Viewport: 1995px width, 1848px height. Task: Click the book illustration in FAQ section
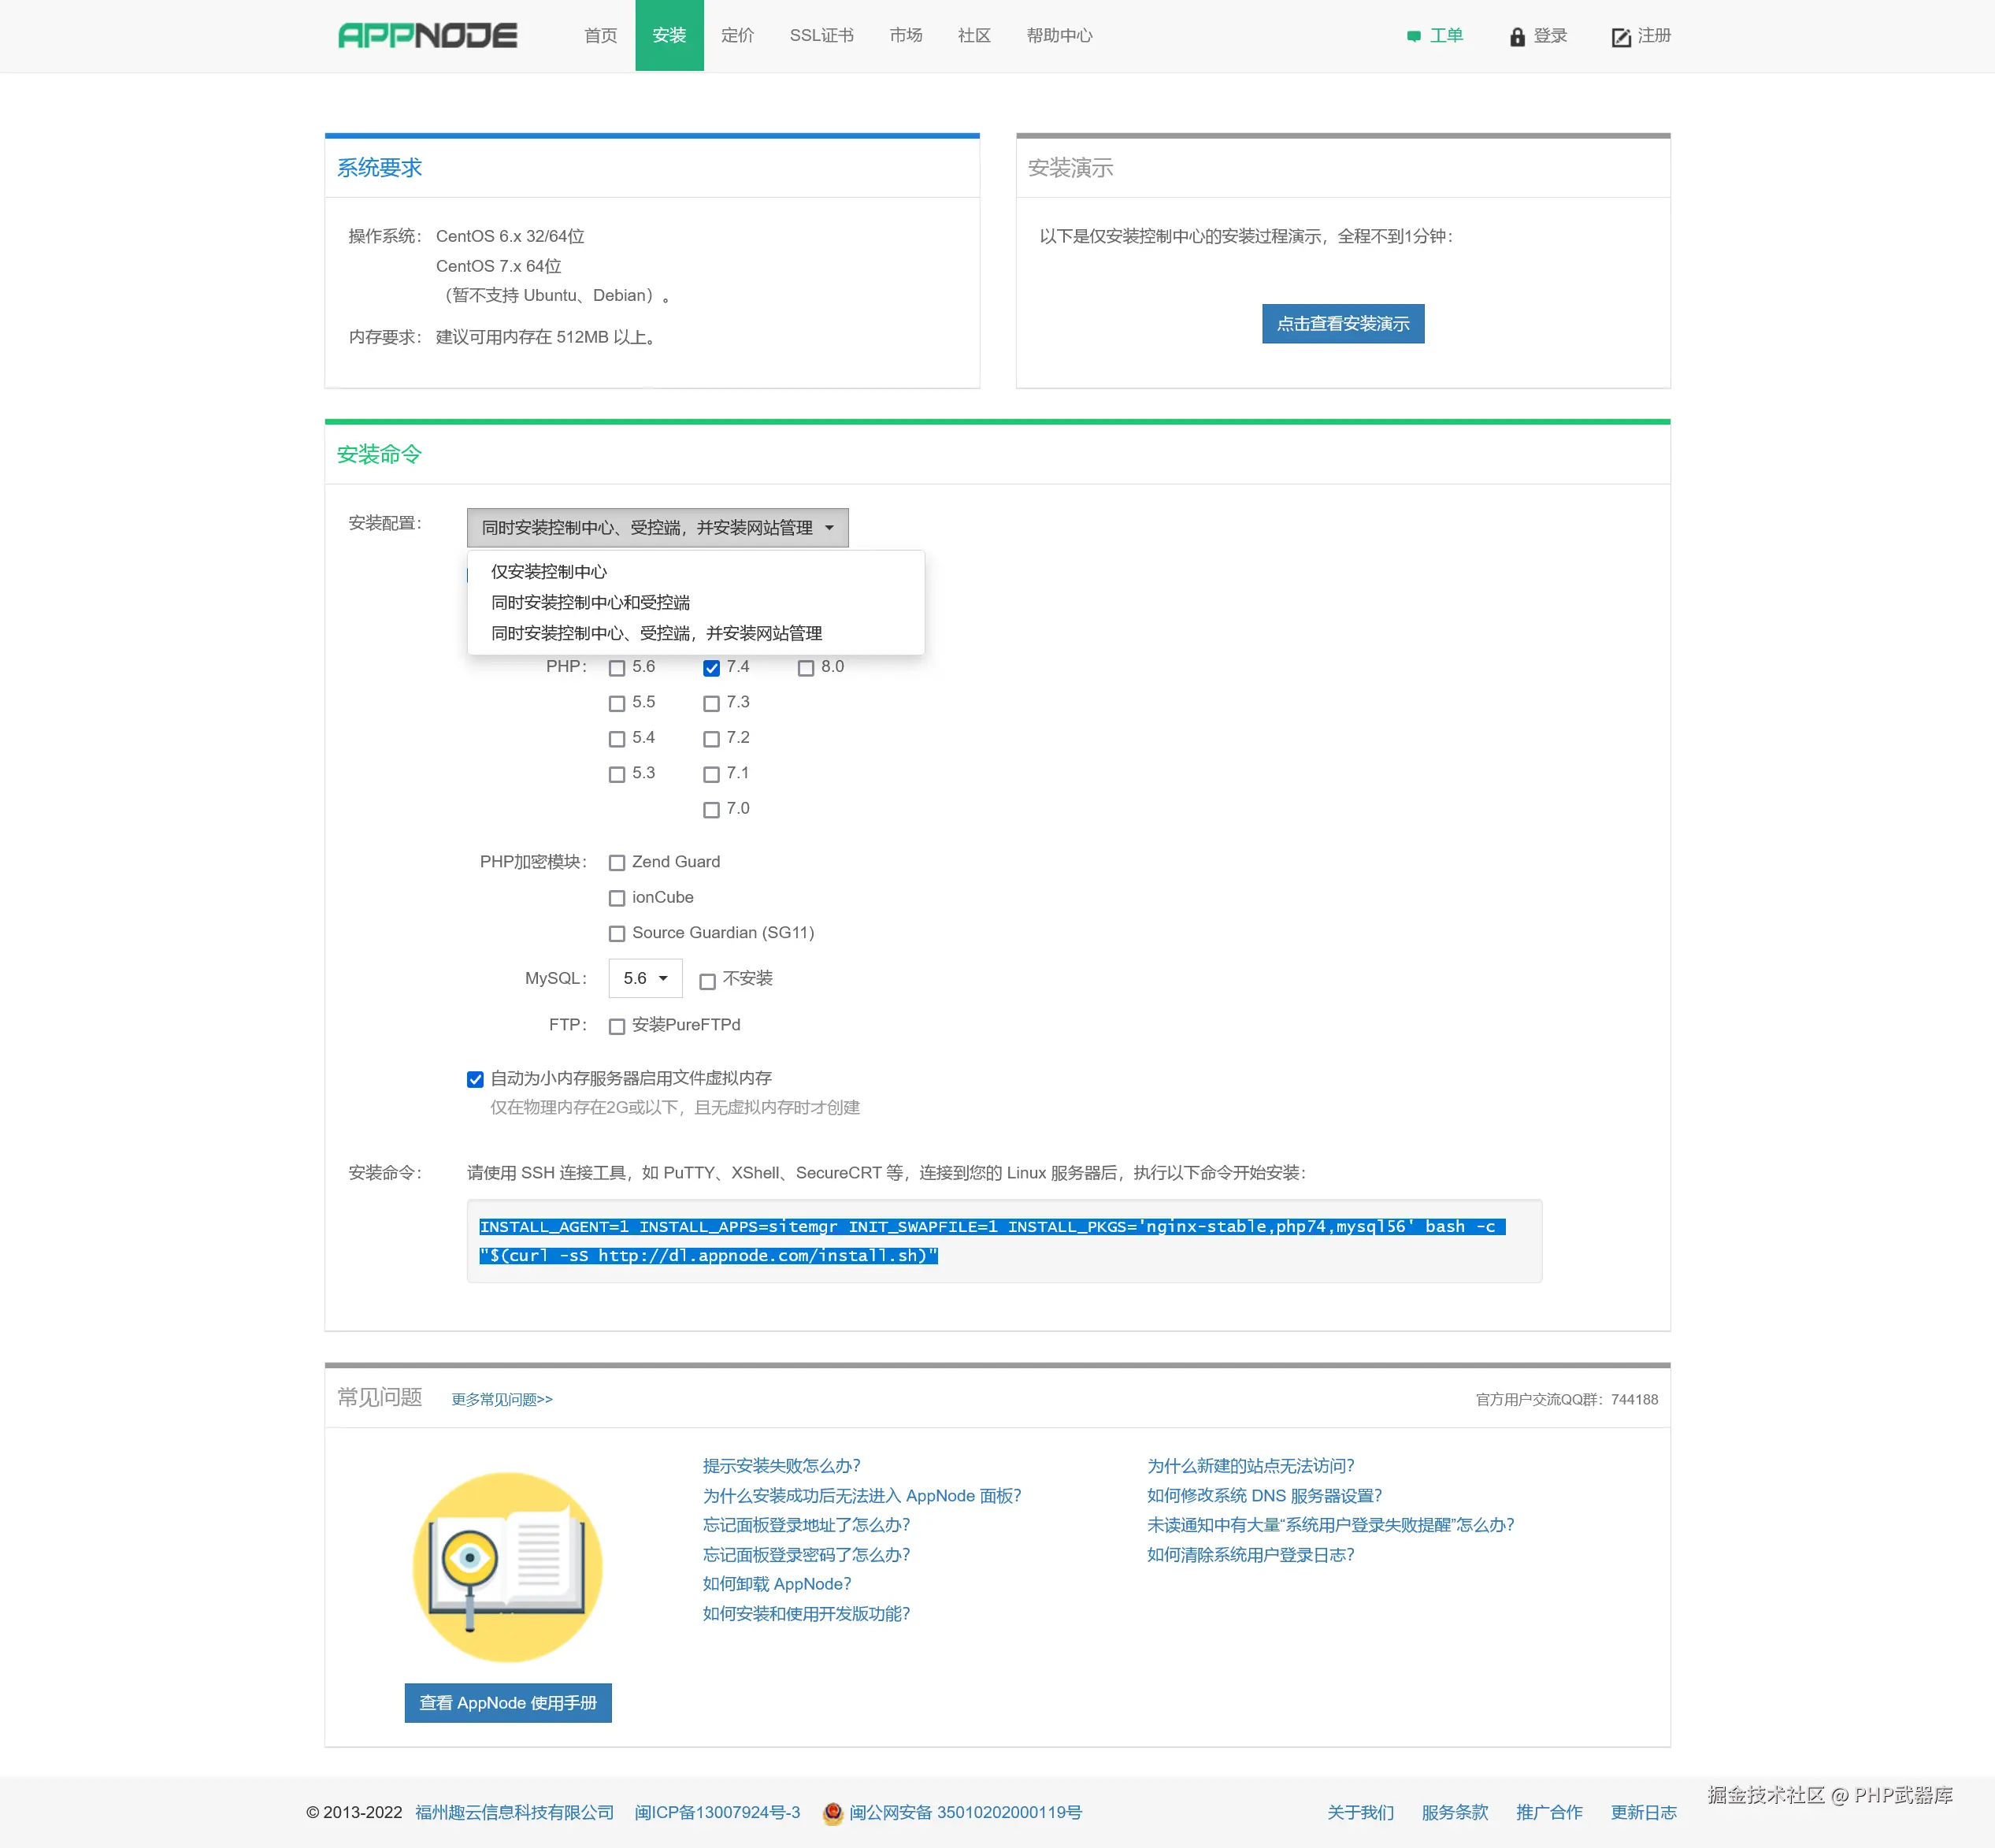pos(507,1566)
